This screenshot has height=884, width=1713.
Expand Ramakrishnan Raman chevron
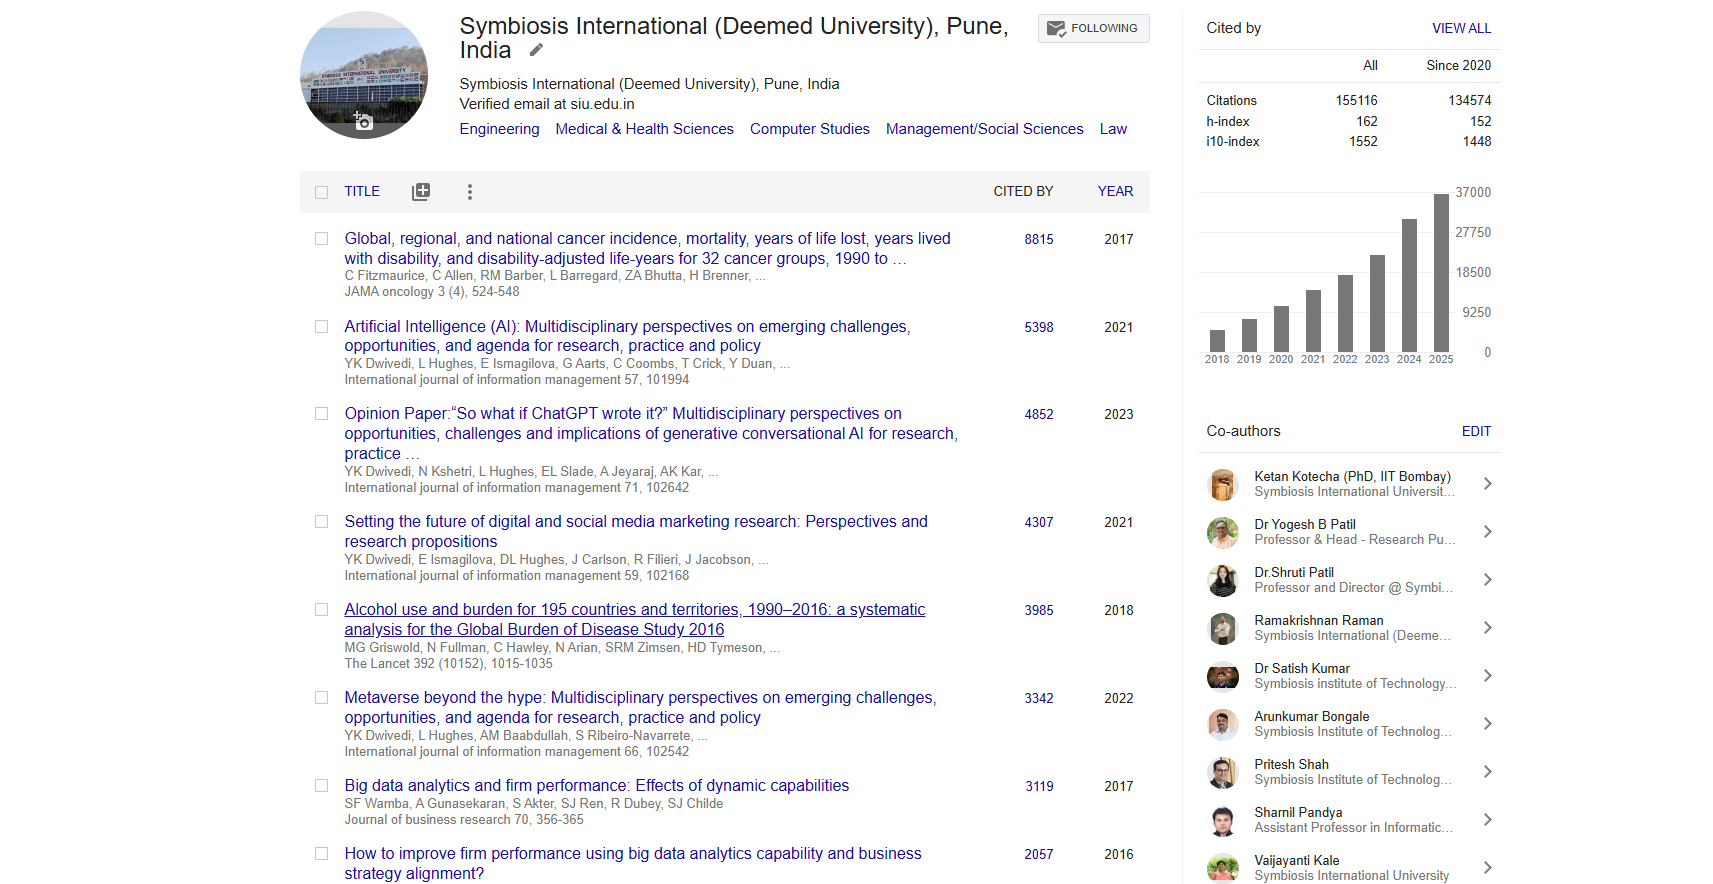click(x=1487, y=628)
